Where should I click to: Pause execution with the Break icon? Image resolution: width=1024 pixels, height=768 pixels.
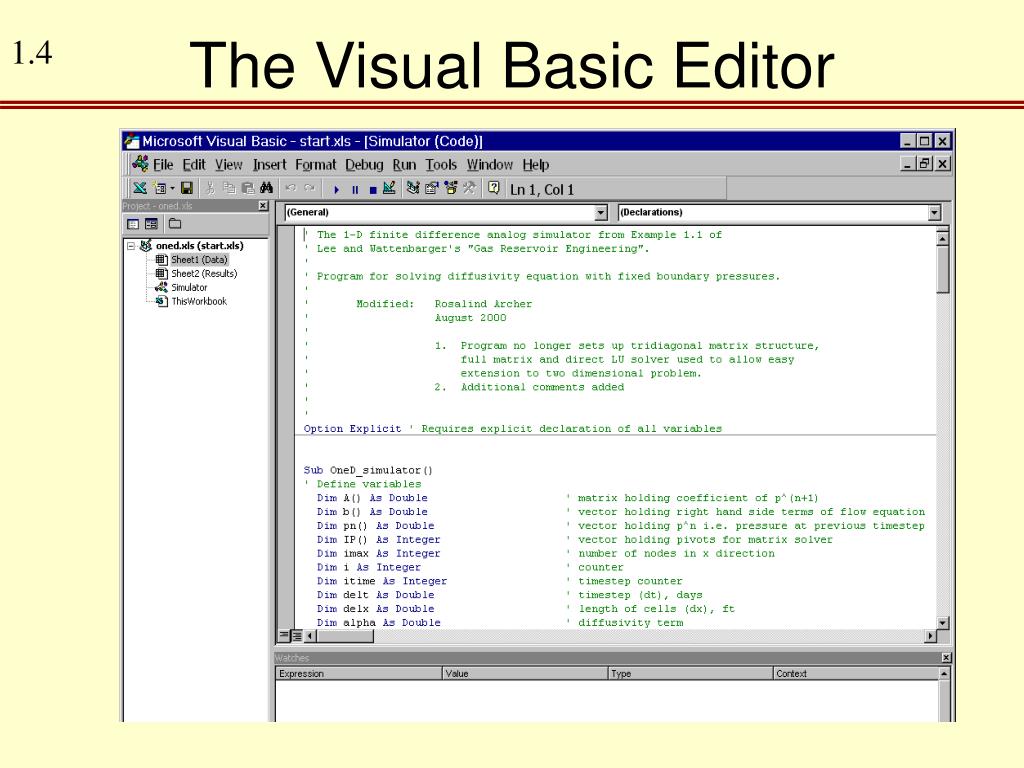(354, 188)
